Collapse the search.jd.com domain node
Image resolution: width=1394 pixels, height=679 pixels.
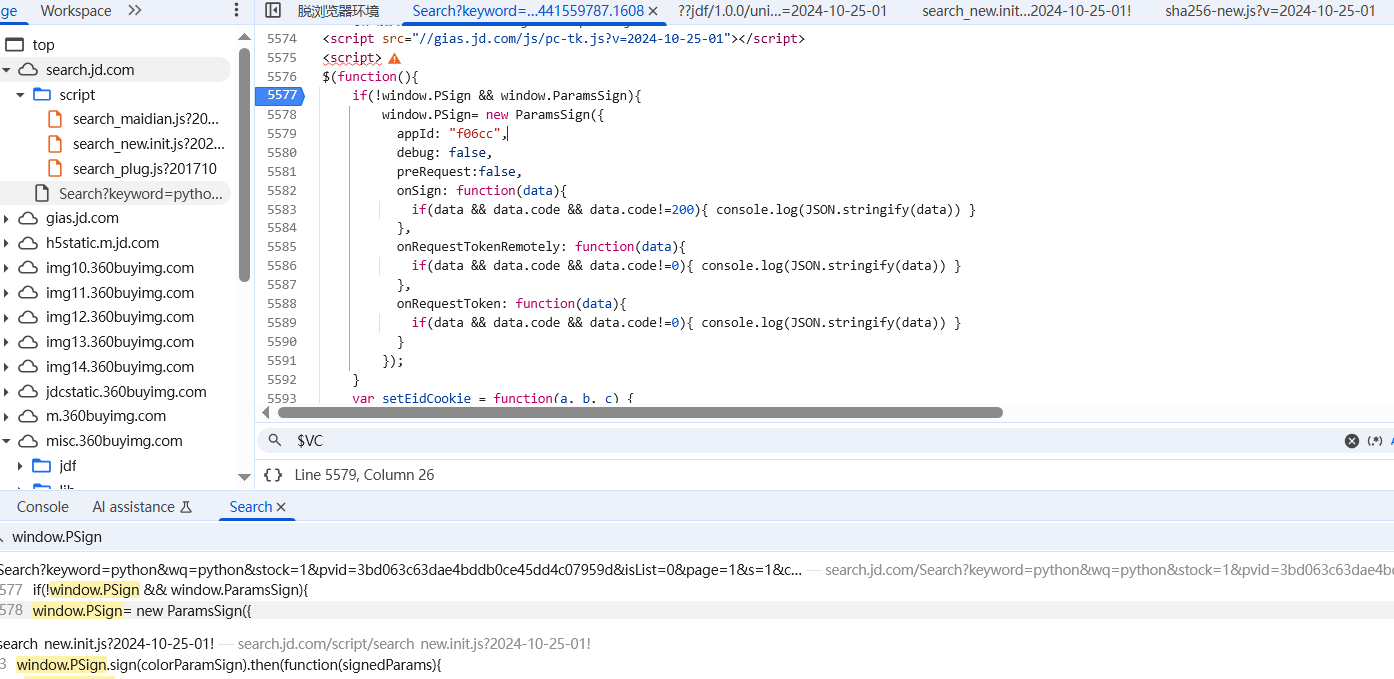pyautogui.click(x=6, y=70)
